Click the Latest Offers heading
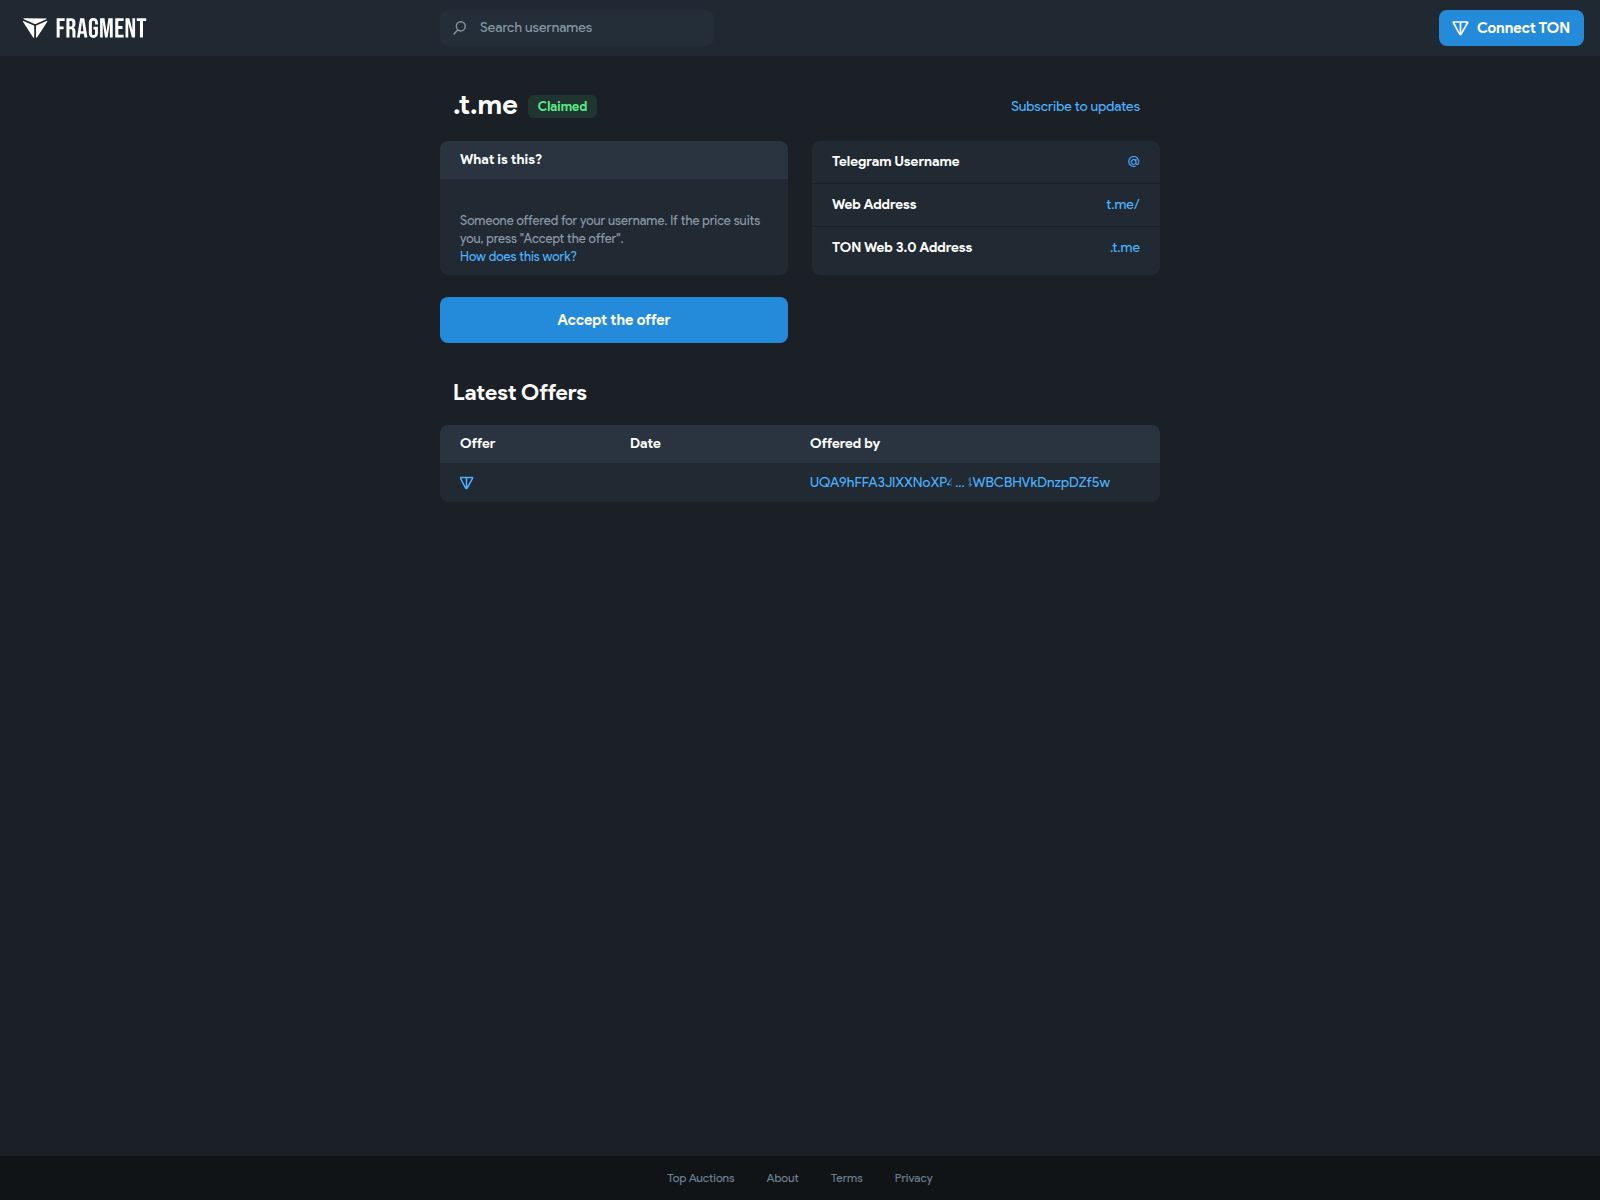Image resolution: width=1600 pixels, height=1200 pixels. coord(520,392)
